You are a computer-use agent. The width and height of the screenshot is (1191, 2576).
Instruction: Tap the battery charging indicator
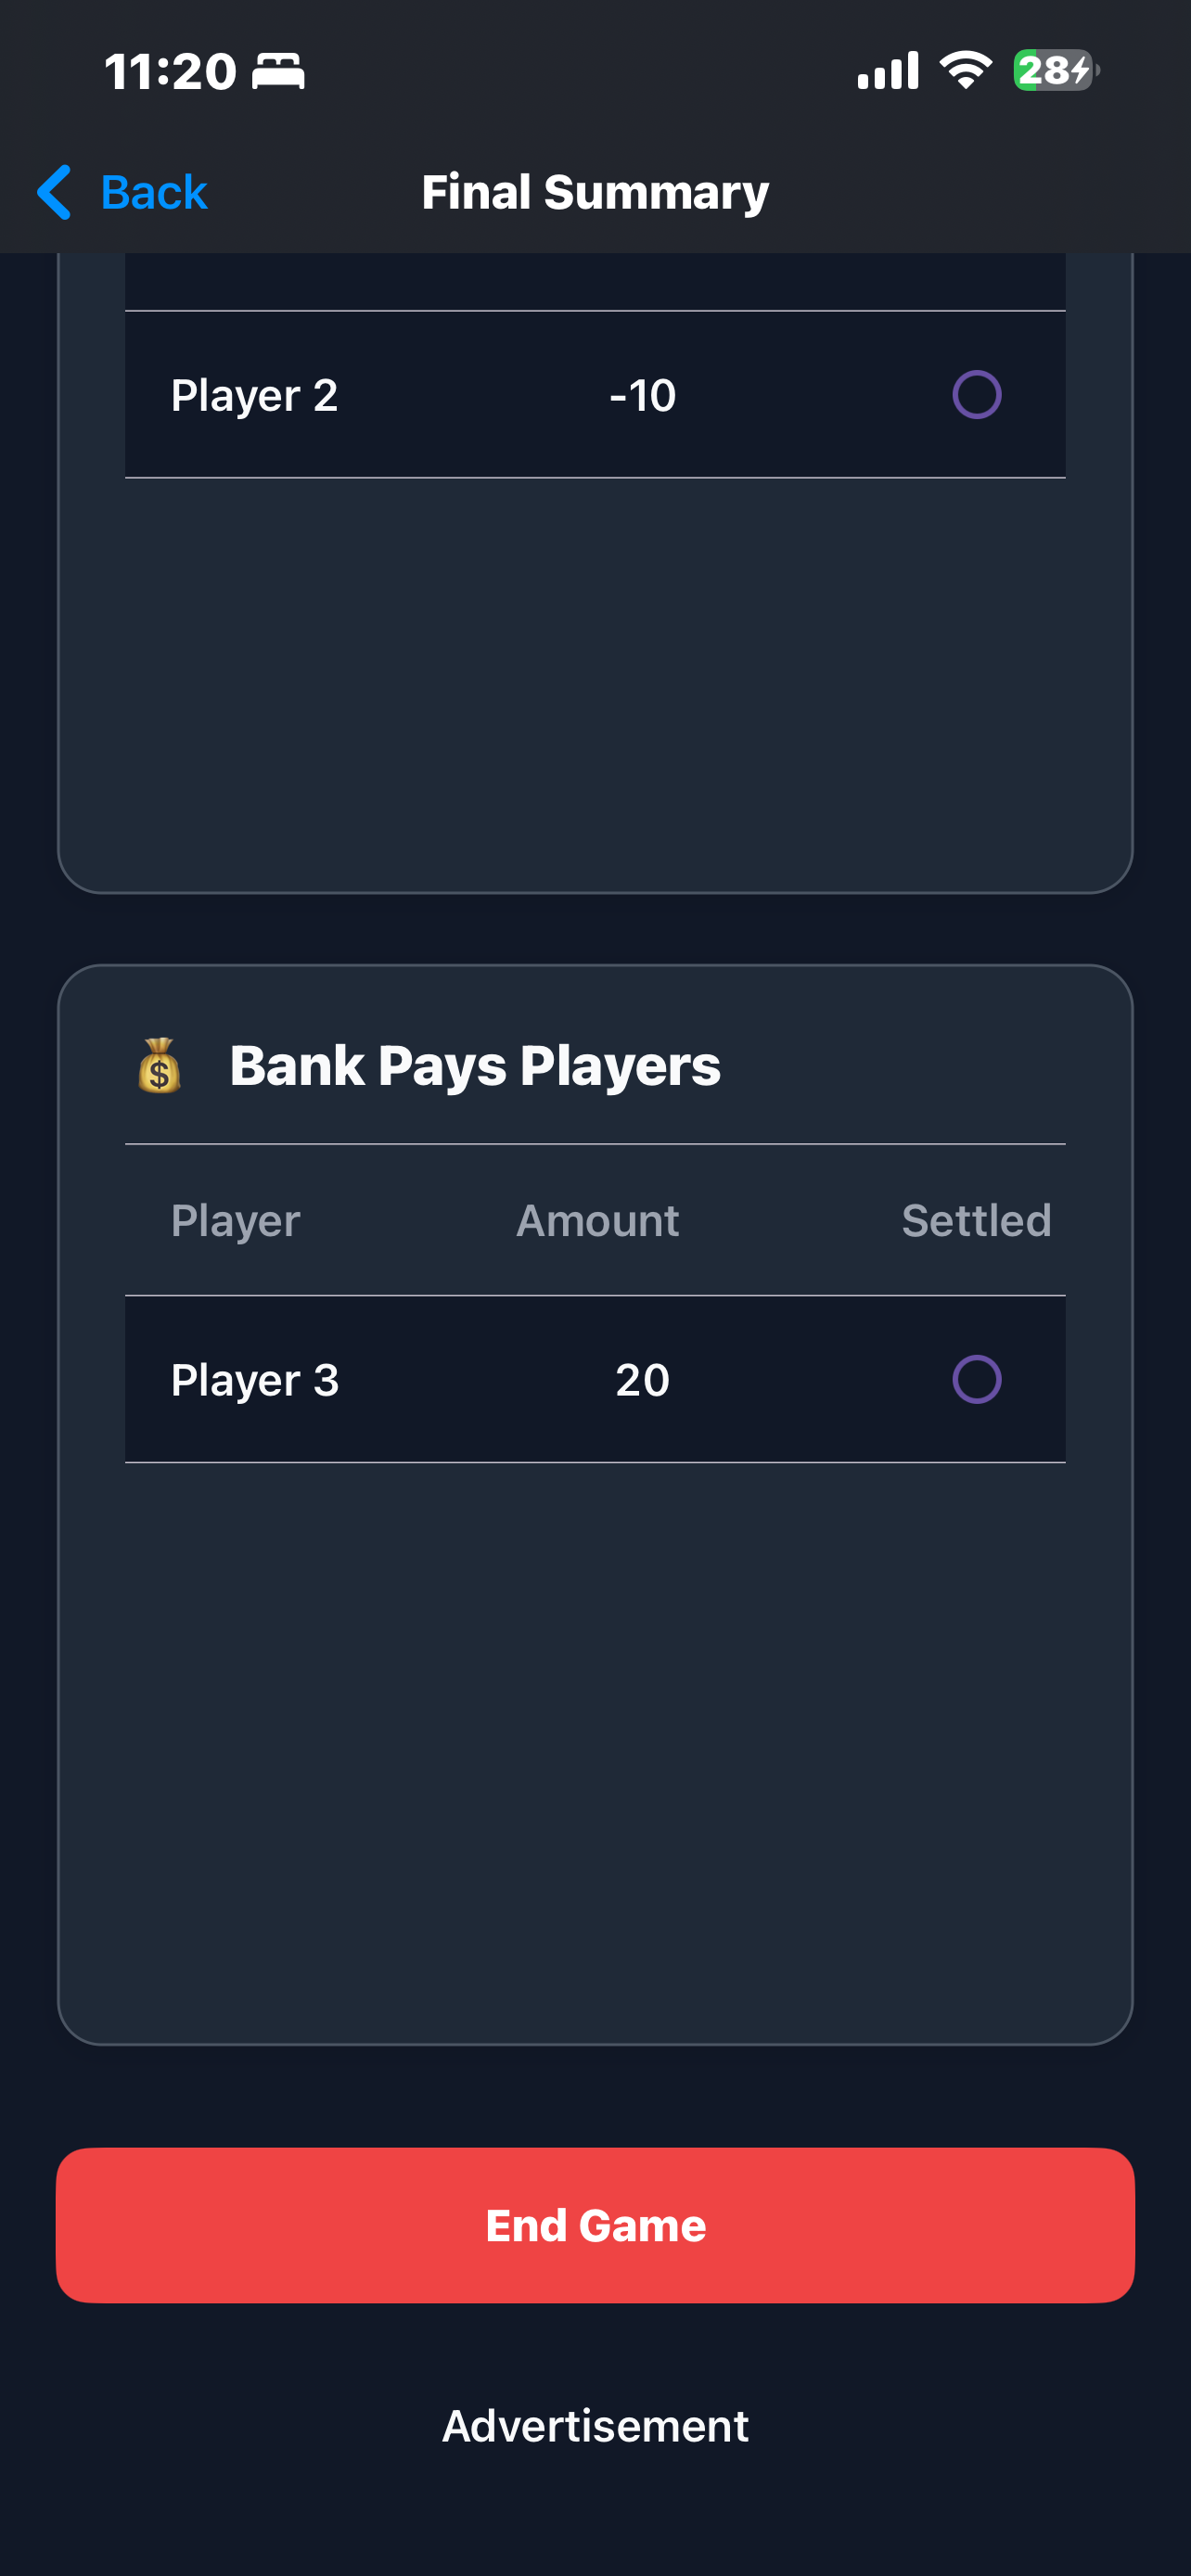click(1055, 70)
